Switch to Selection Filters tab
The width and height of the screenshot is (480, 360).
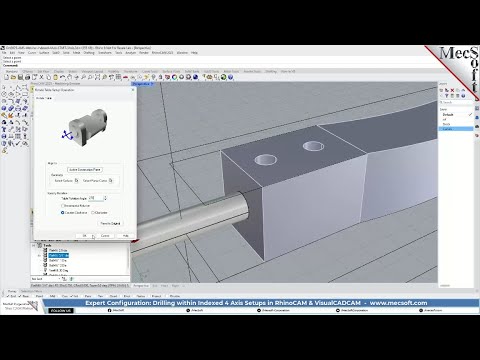(31, 291)
